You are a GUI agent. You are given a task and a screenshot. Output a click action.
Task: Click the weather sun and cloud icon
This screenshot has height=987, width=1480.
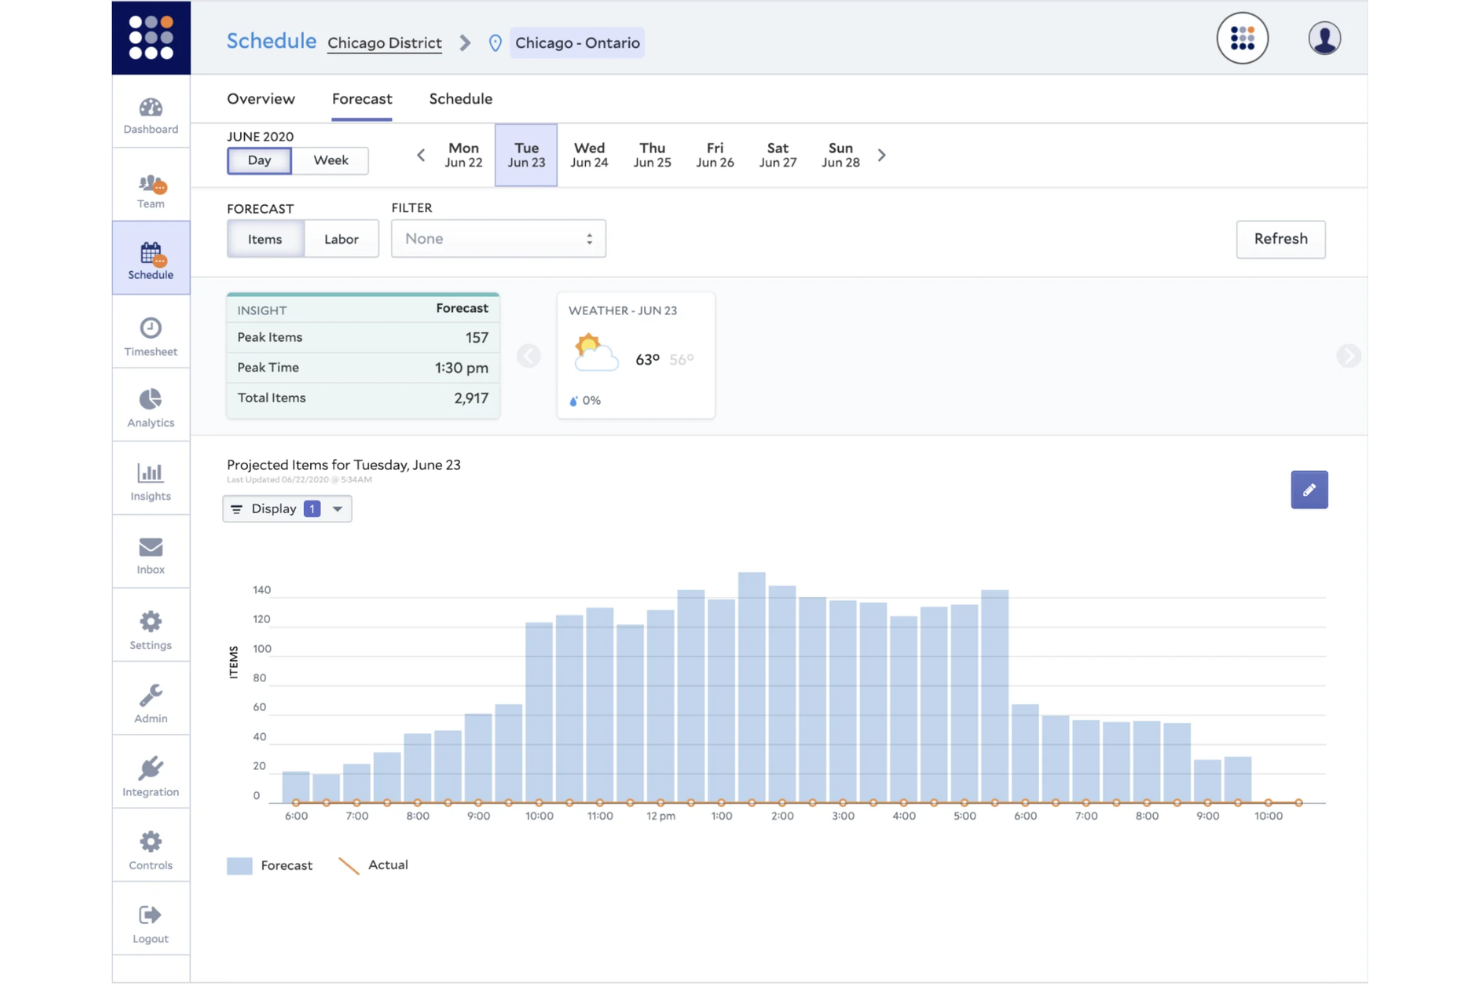tap(596, 353)
